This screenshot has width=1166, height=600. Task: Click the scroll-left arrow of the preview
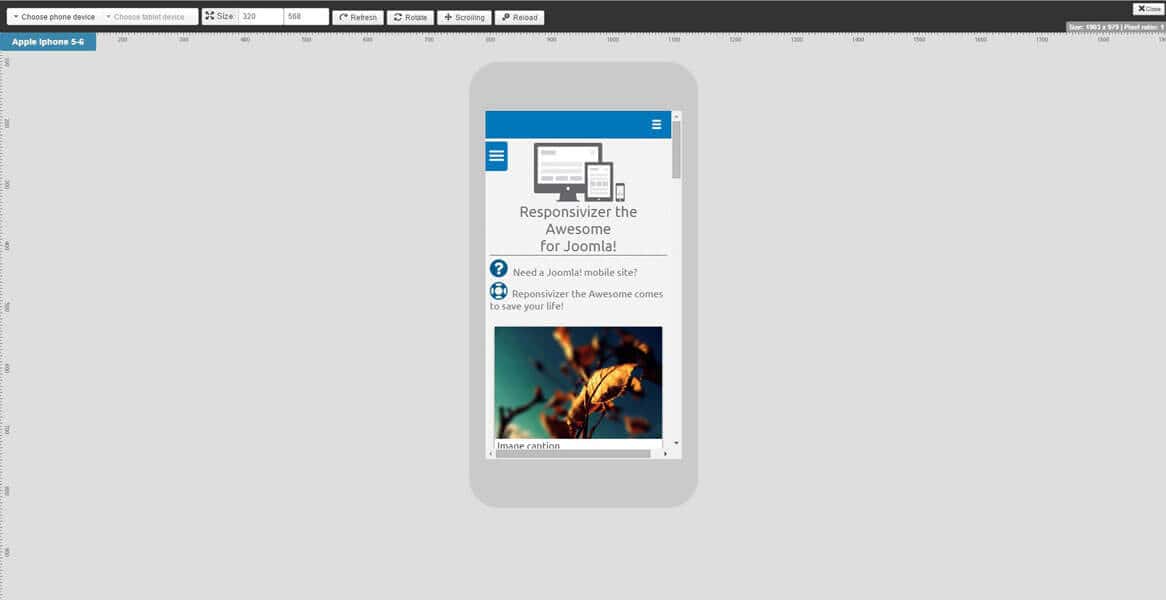[490, 454]
